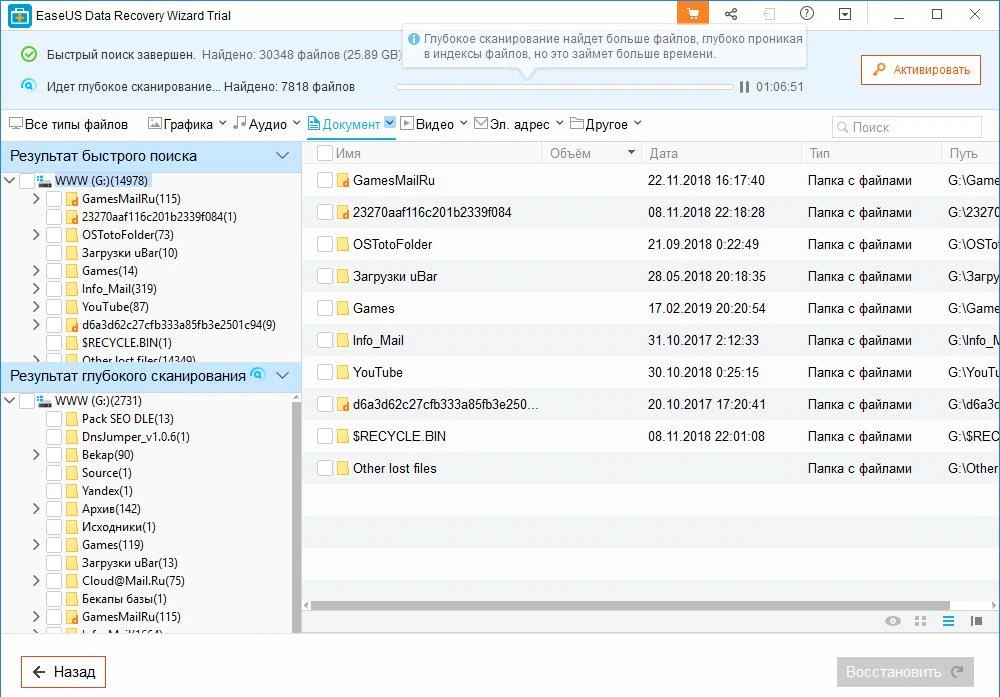Click the import scan status icon
The height and width of the screenshot is (697, 1000).
point(769,14)
